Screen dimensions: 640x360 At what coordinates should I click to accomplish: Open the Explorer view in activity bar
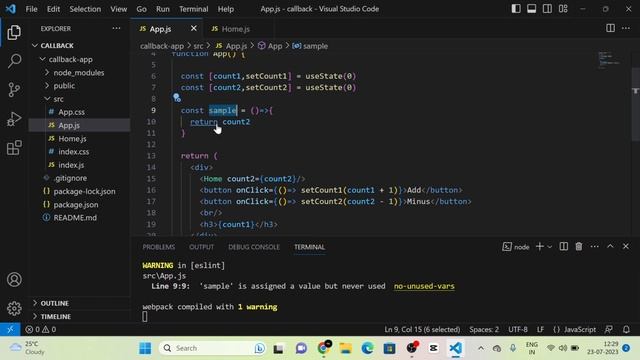(x=14, y=32)
